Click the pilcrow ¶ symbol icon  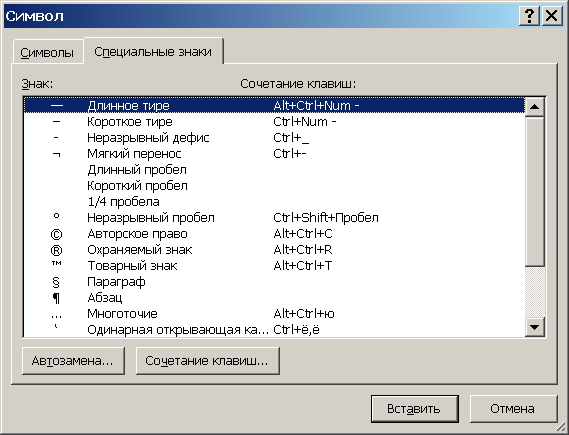(56, 298)
